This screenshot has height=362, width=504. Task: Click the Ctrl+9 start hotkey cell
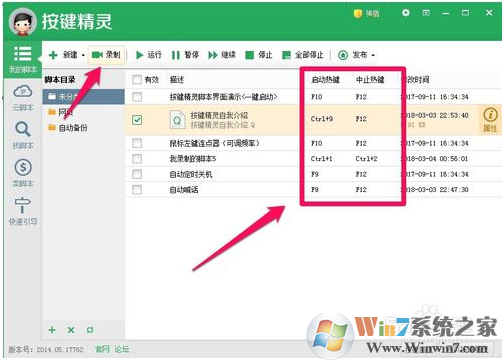(322, 119)
